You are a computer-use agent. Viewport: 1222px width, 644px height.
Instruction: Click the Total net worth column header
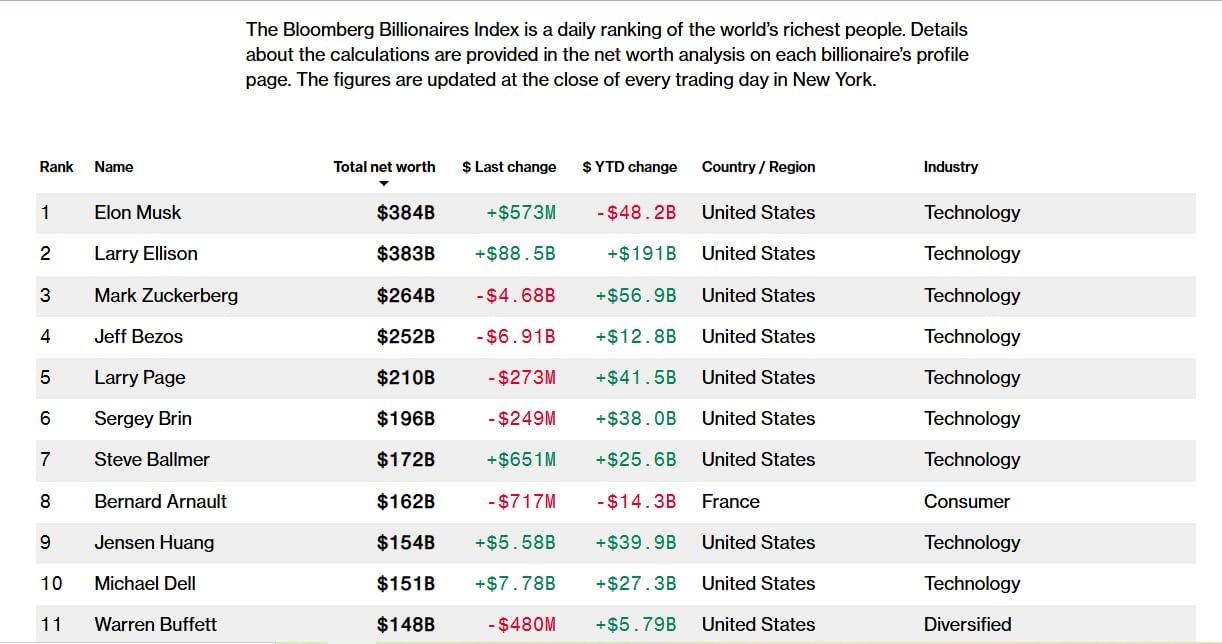click(x=384, y=167)
